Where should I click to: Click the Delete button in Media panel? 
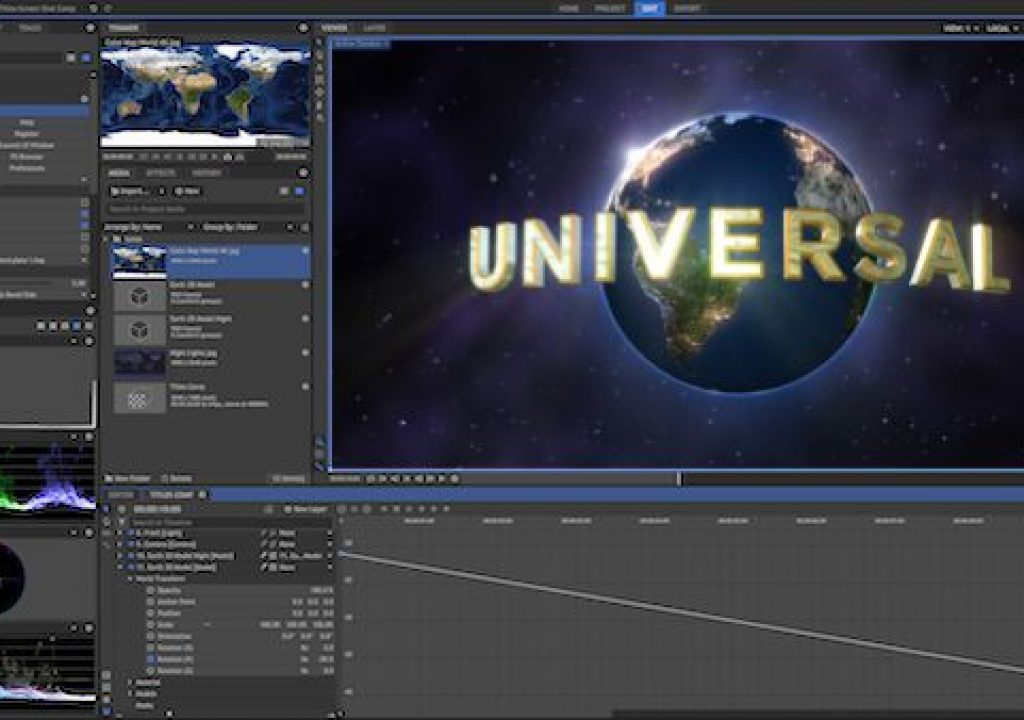point(176,479)
